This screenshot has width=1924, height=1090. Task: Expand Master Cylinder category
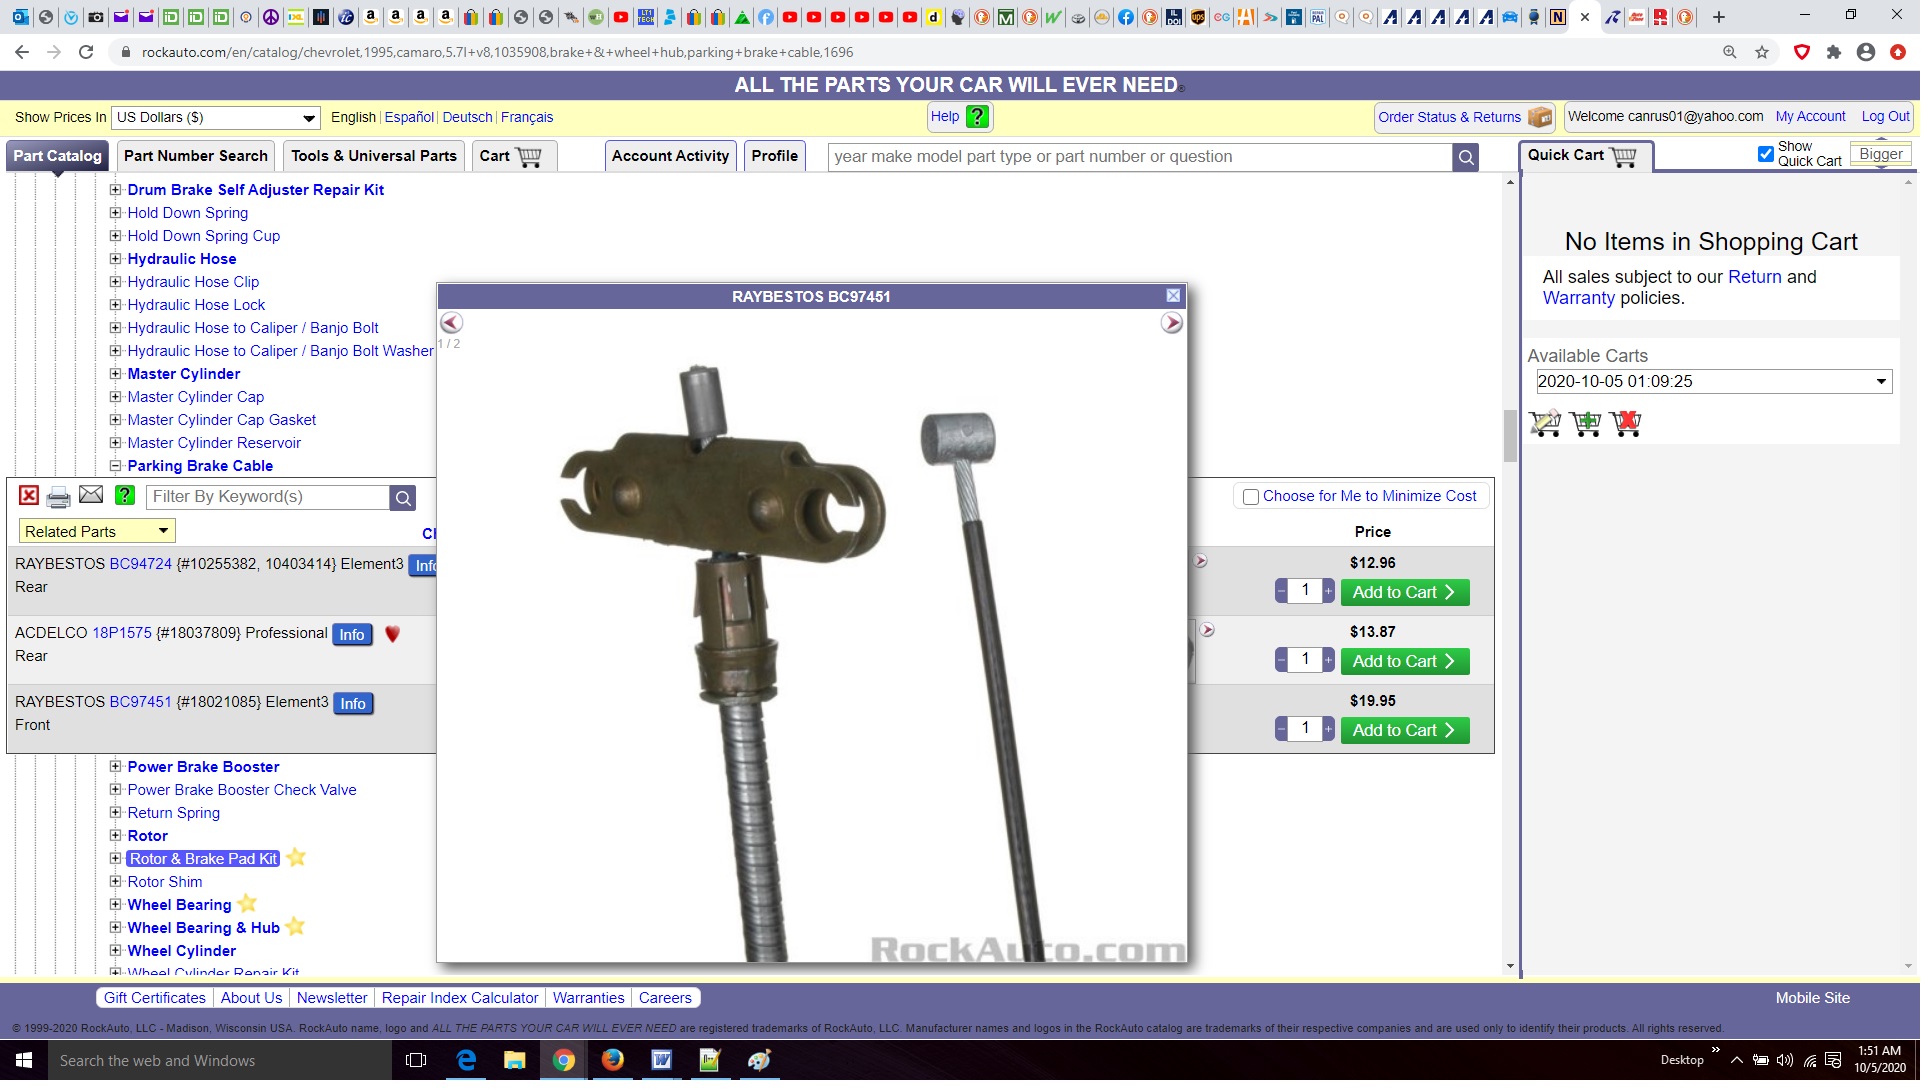tap(116, 374)
